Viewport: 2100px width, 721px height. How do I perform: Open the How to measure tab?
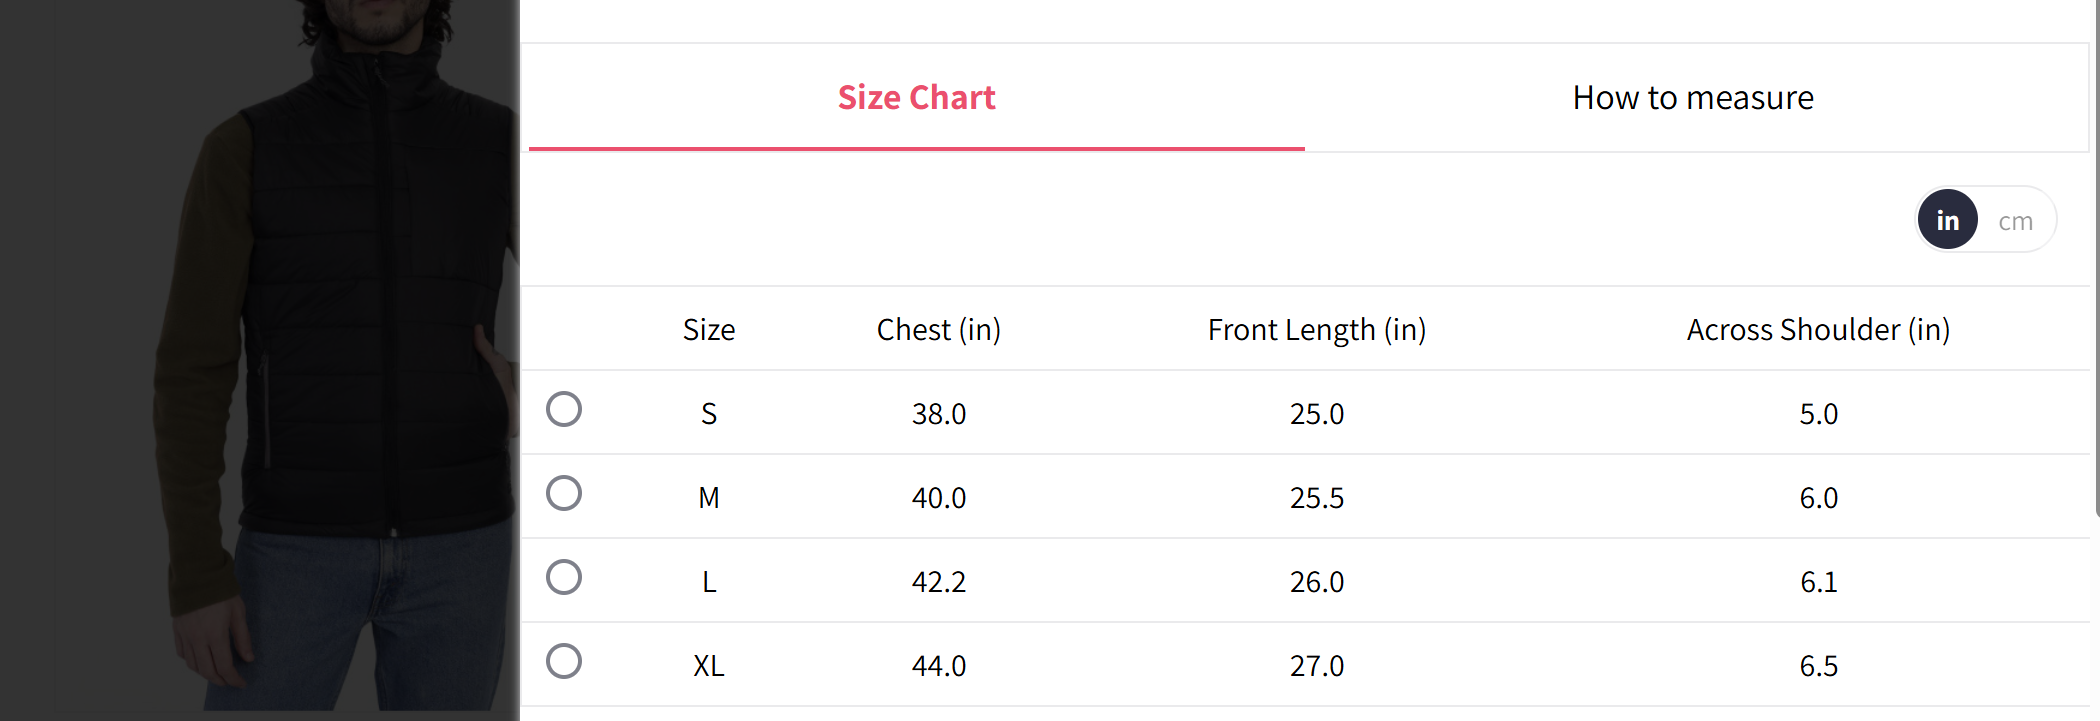1692,98
